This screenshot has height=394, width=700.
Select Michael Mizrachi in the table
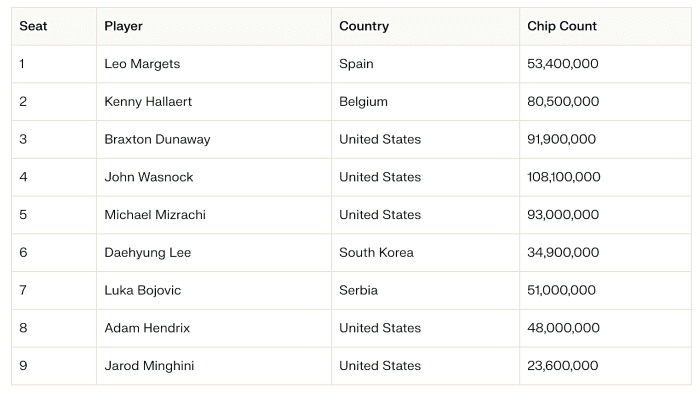(x=155, y=215)
